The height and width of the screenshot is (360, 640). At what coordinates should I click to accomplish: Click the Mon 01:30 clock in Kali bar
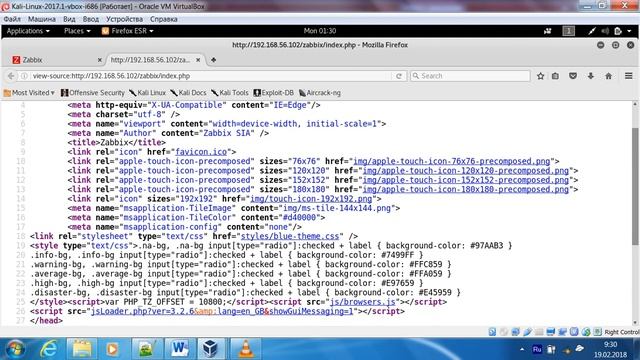point(320,31)
